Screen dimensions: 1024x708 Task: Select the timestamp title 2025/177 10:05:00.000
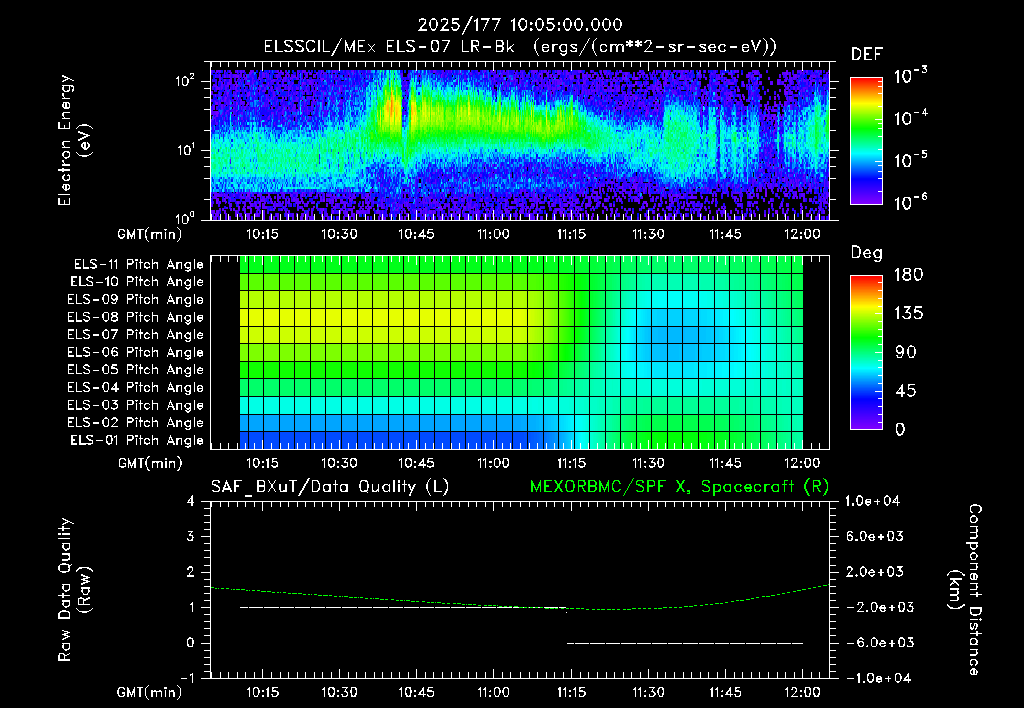pos(520,25)
